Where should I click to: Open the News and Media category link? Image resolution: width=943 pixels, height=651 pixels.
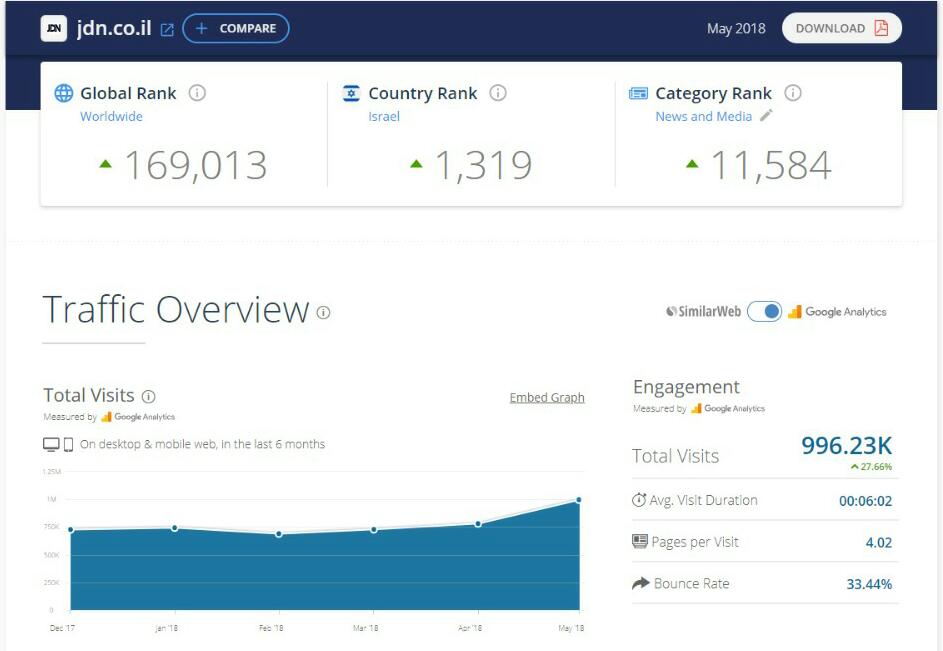pos(703,116)
